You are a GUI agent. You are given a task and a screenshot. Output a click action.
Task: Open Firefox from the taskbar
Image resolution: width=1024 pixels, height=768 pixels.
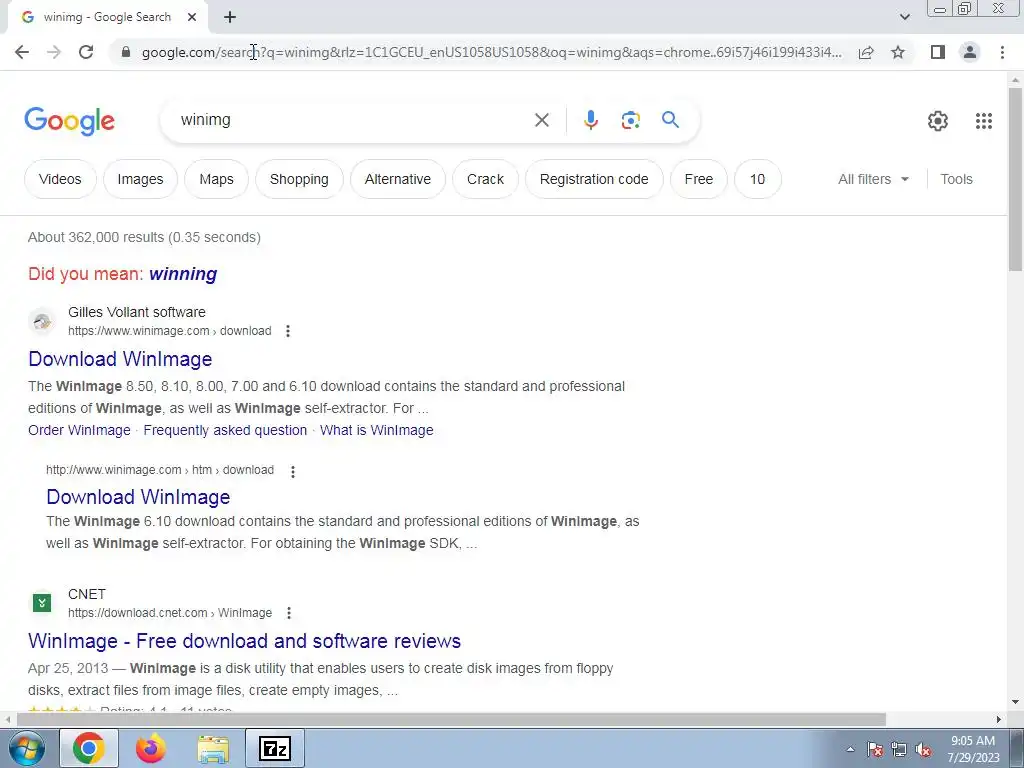[x=151, y=748]
